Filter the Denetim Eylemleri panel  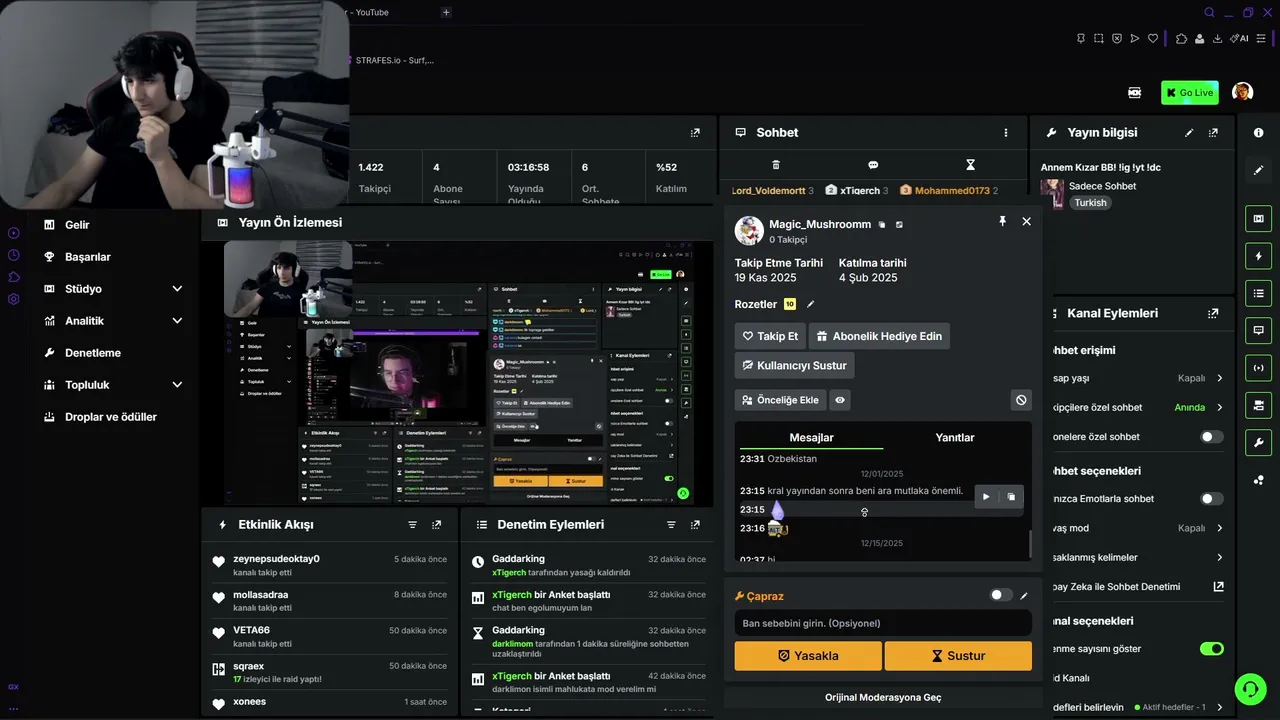tap(671, 525)
